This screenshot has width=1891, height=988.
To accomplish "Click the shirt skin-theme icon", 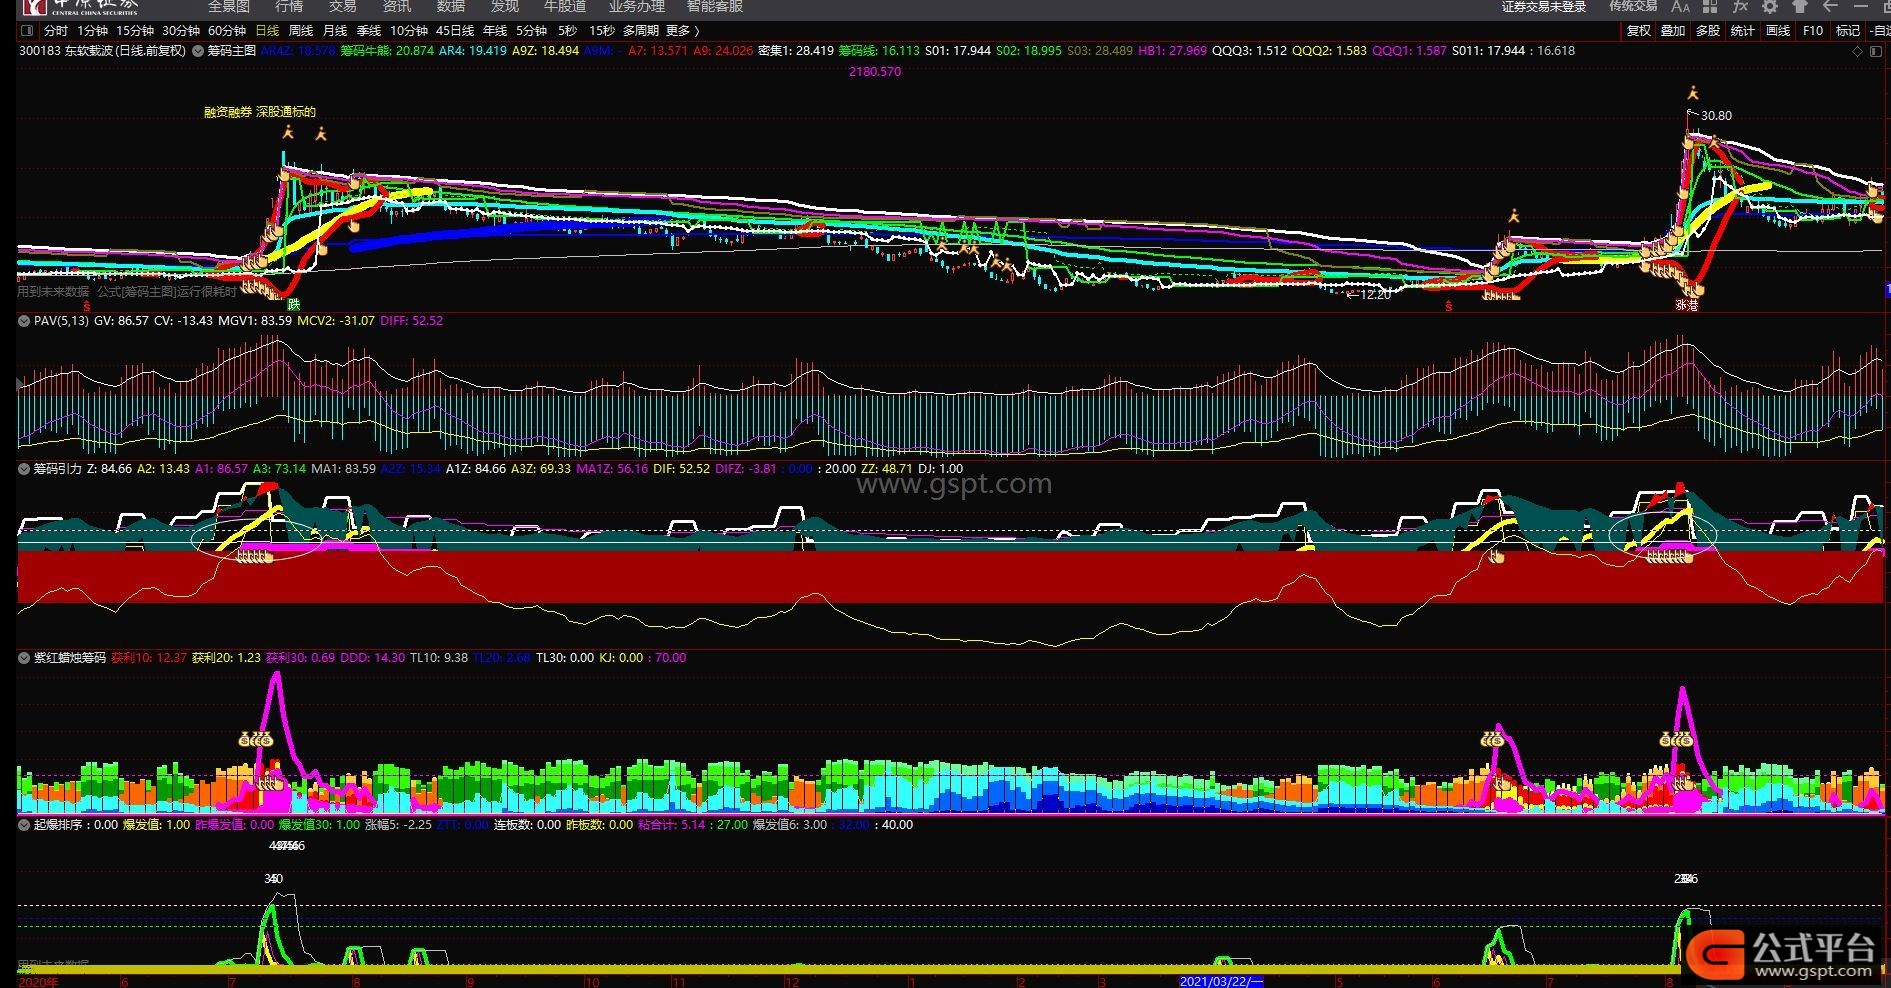I will 1800,7.
